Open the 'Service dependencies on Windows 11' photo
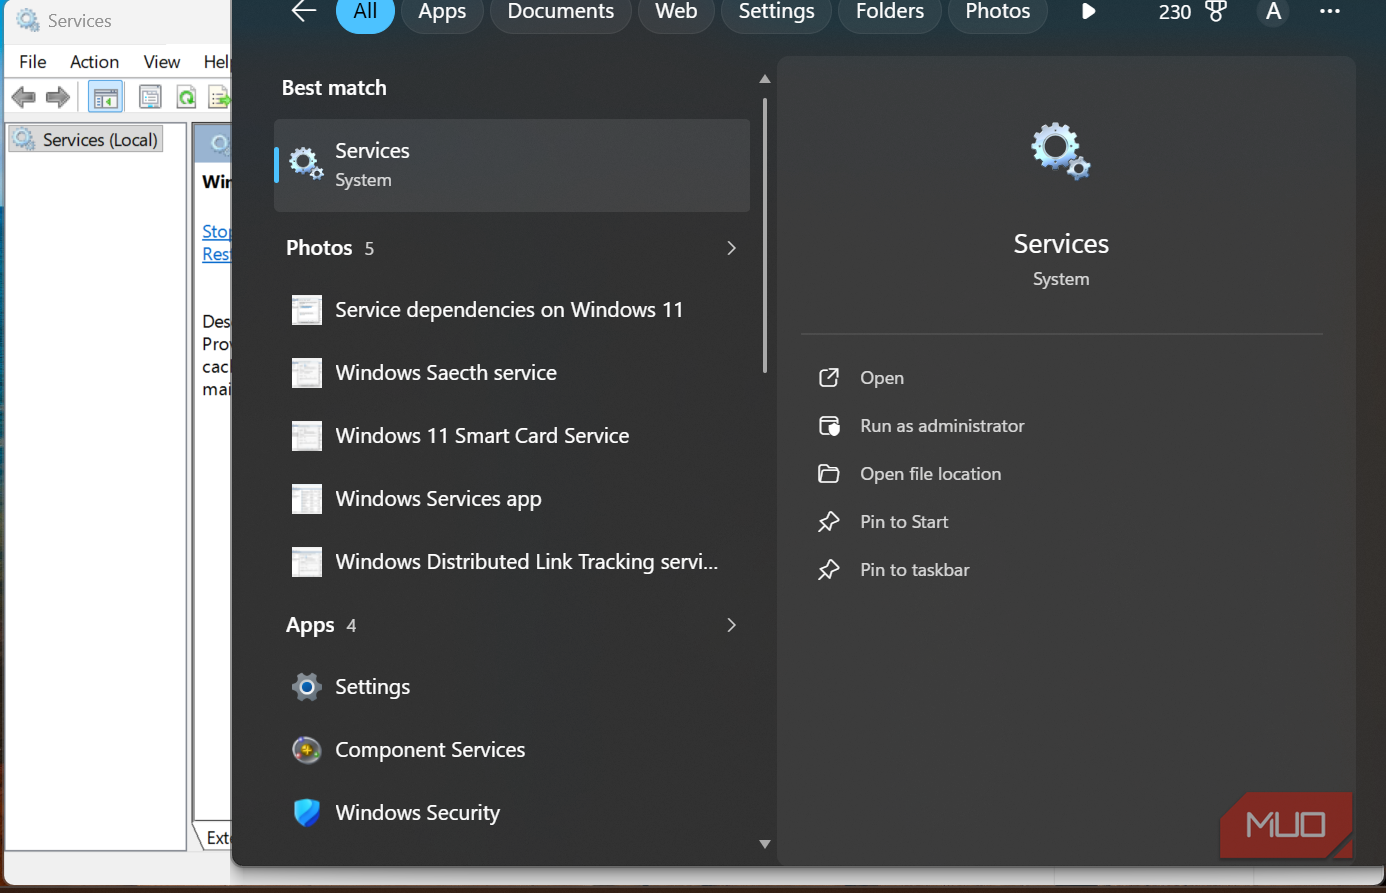Screen dimensions: 1386x893 pos(511,310)
